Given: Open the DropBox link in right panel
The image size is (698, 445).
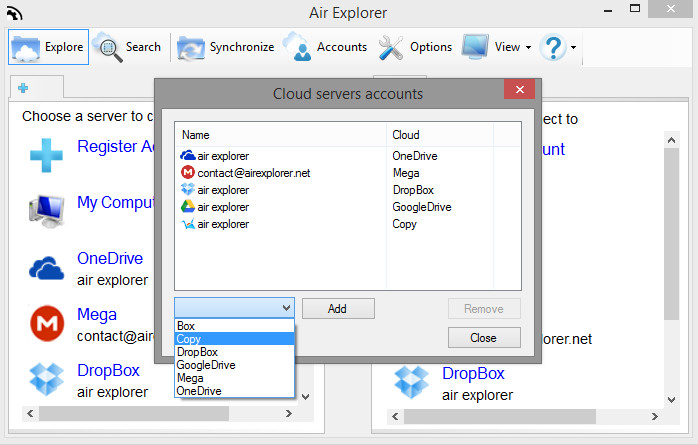Looking at the screenshot, I should 473,373.
